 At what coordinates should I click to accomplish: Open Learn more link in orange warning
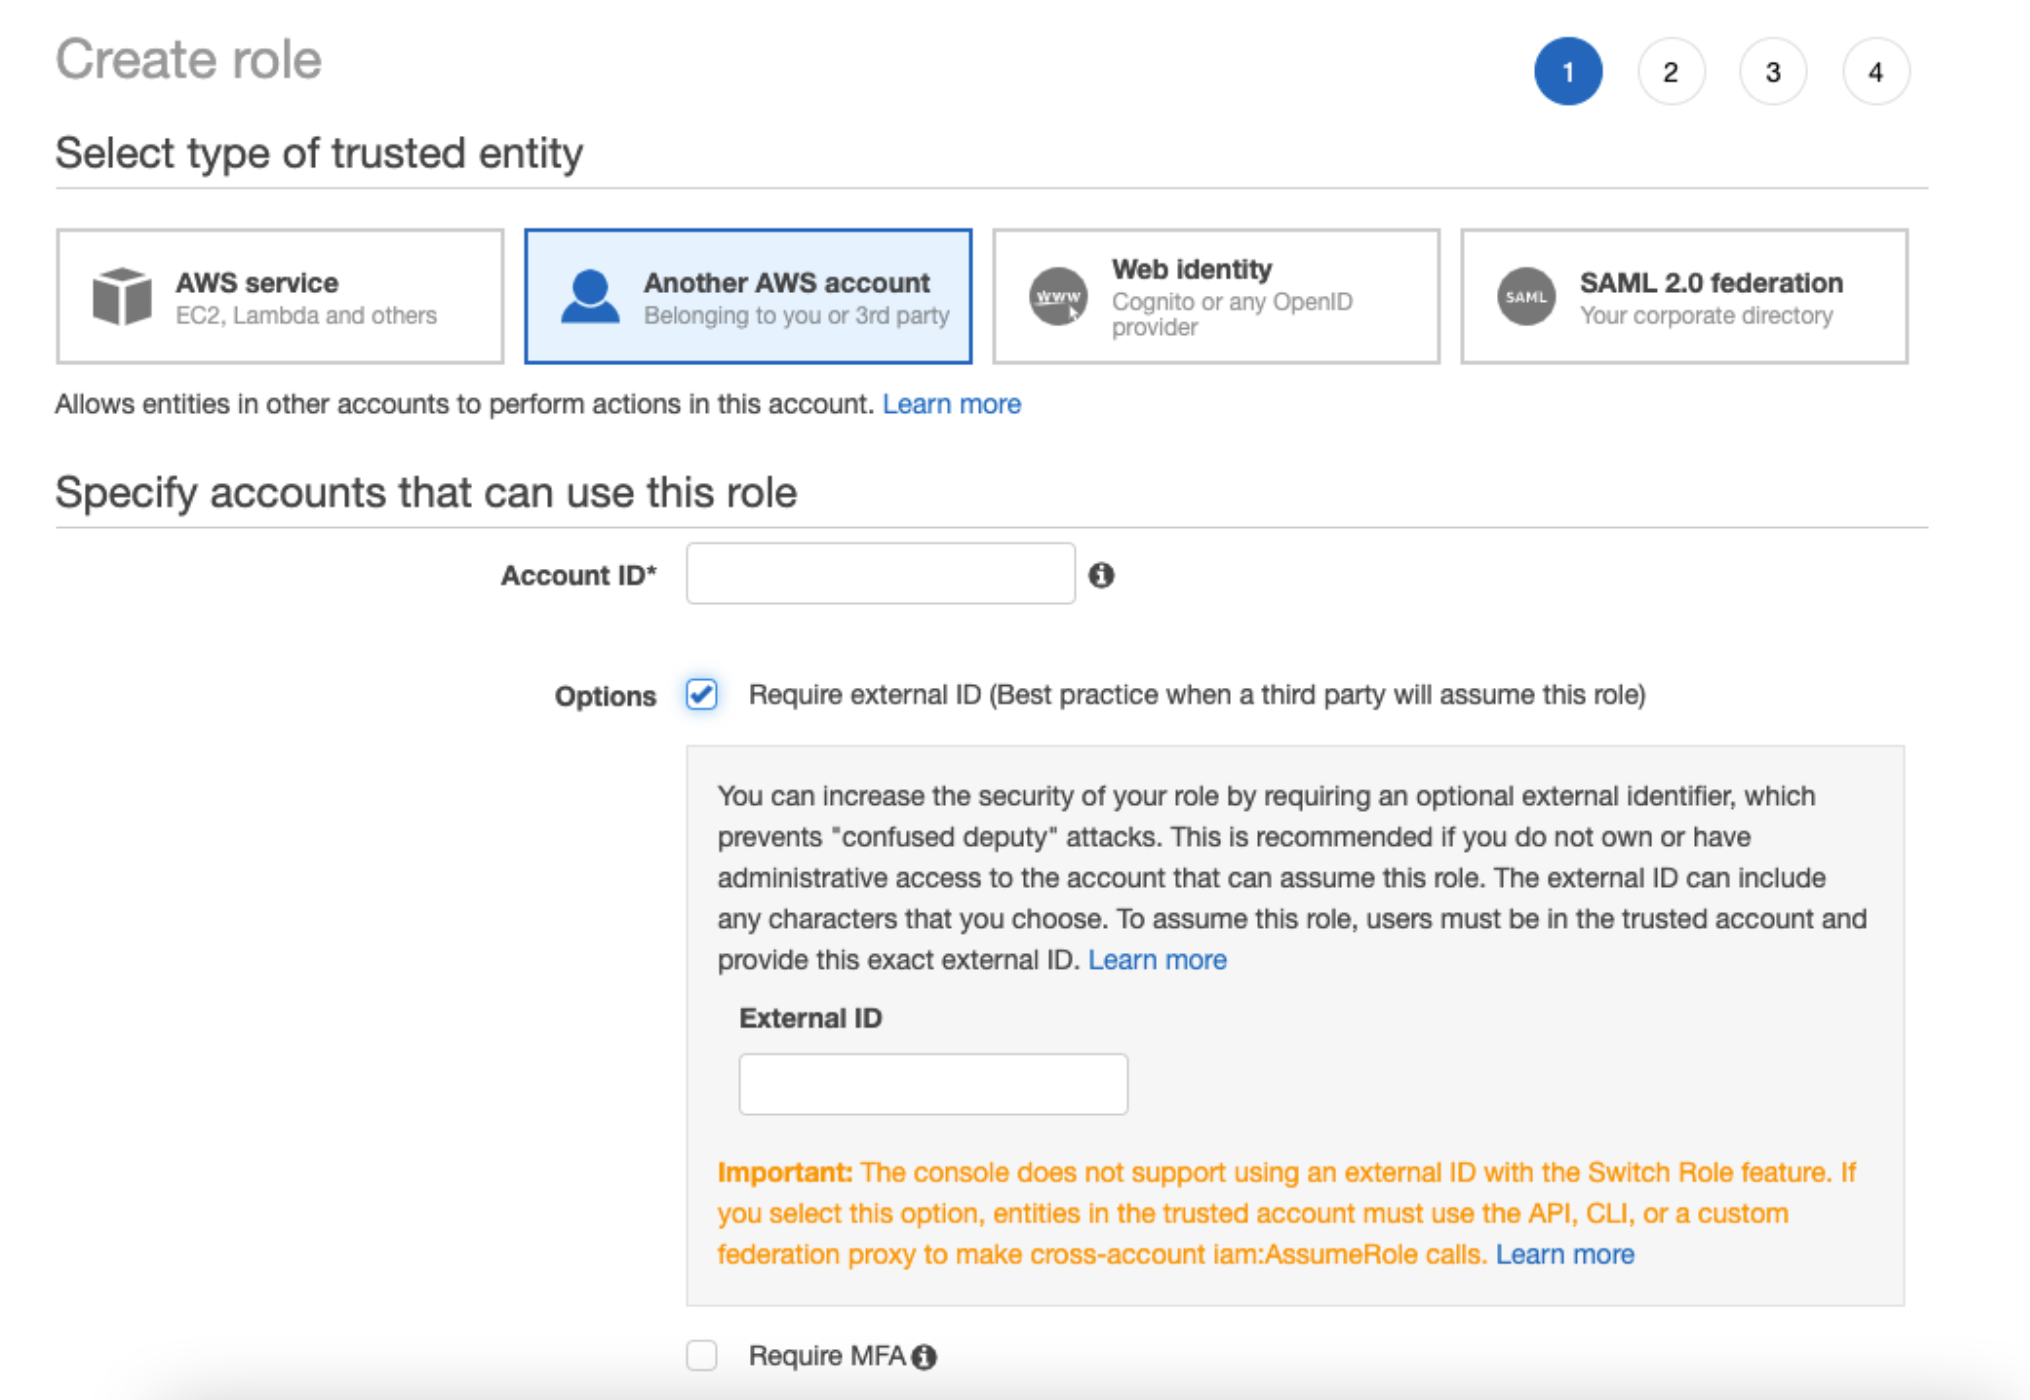(1565, 1254)
